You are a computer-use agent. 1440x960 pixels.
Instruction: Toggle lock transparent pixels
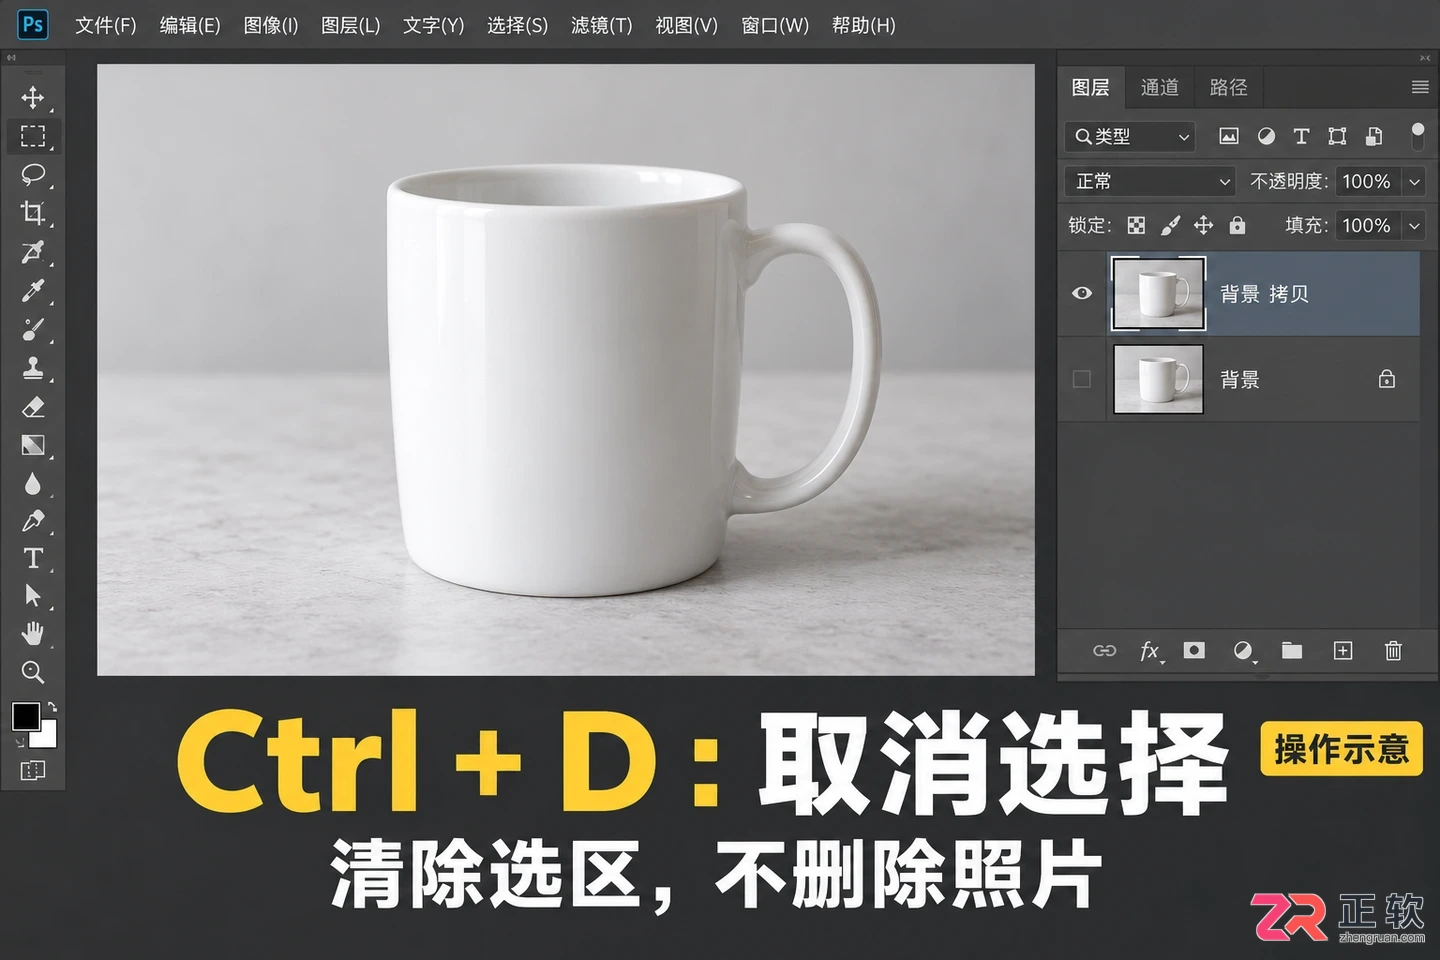pos(1137,225)
